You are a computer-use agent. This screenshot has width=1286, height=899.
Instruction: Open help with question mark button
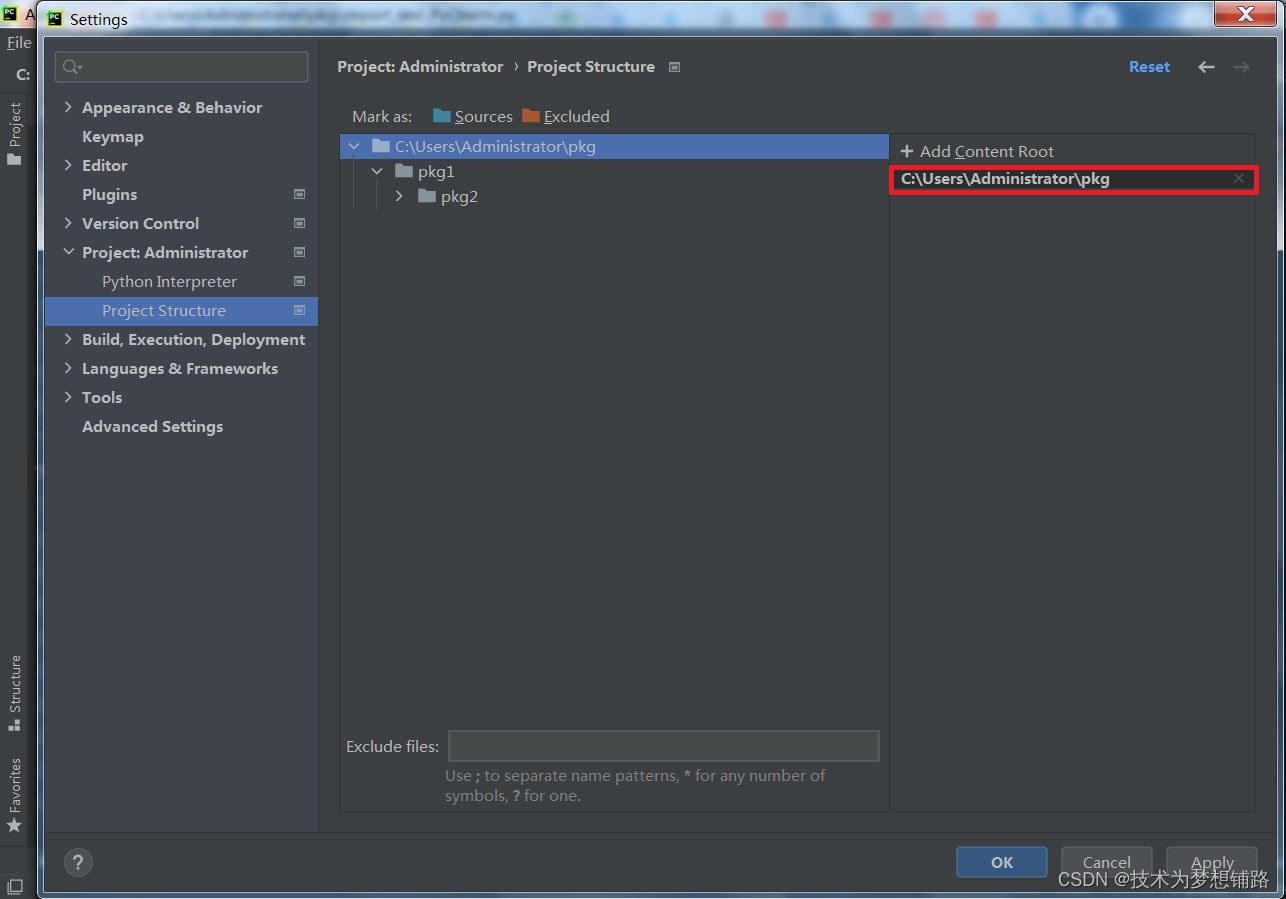point(78,862)
